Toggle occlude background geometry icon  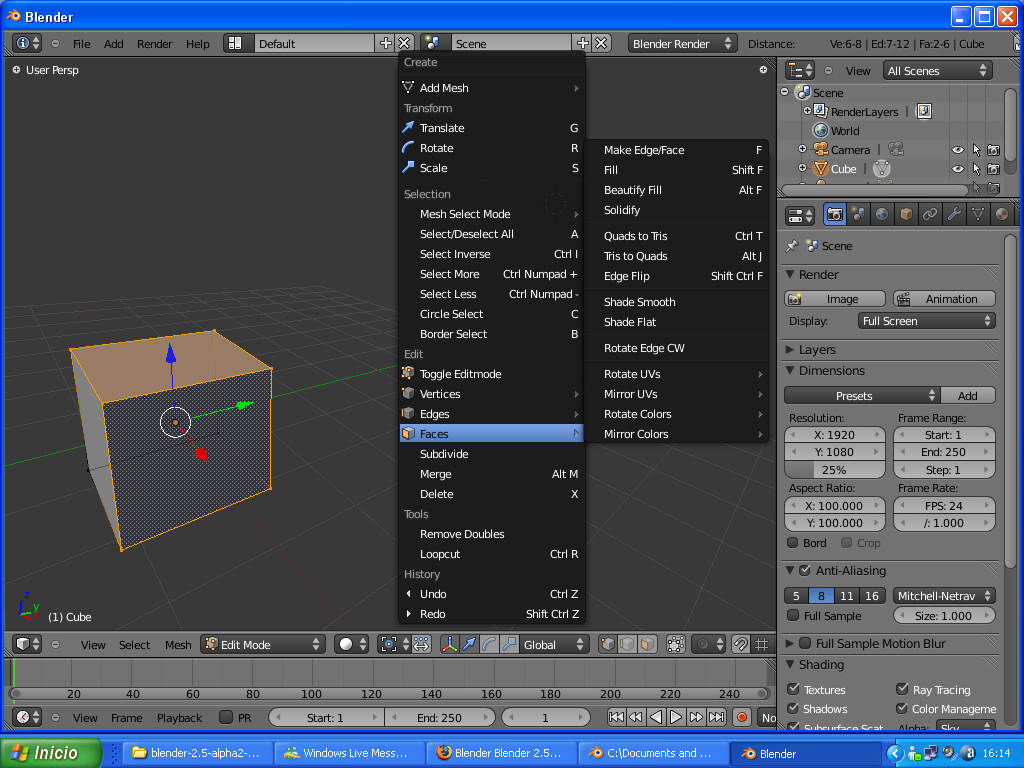676,645
